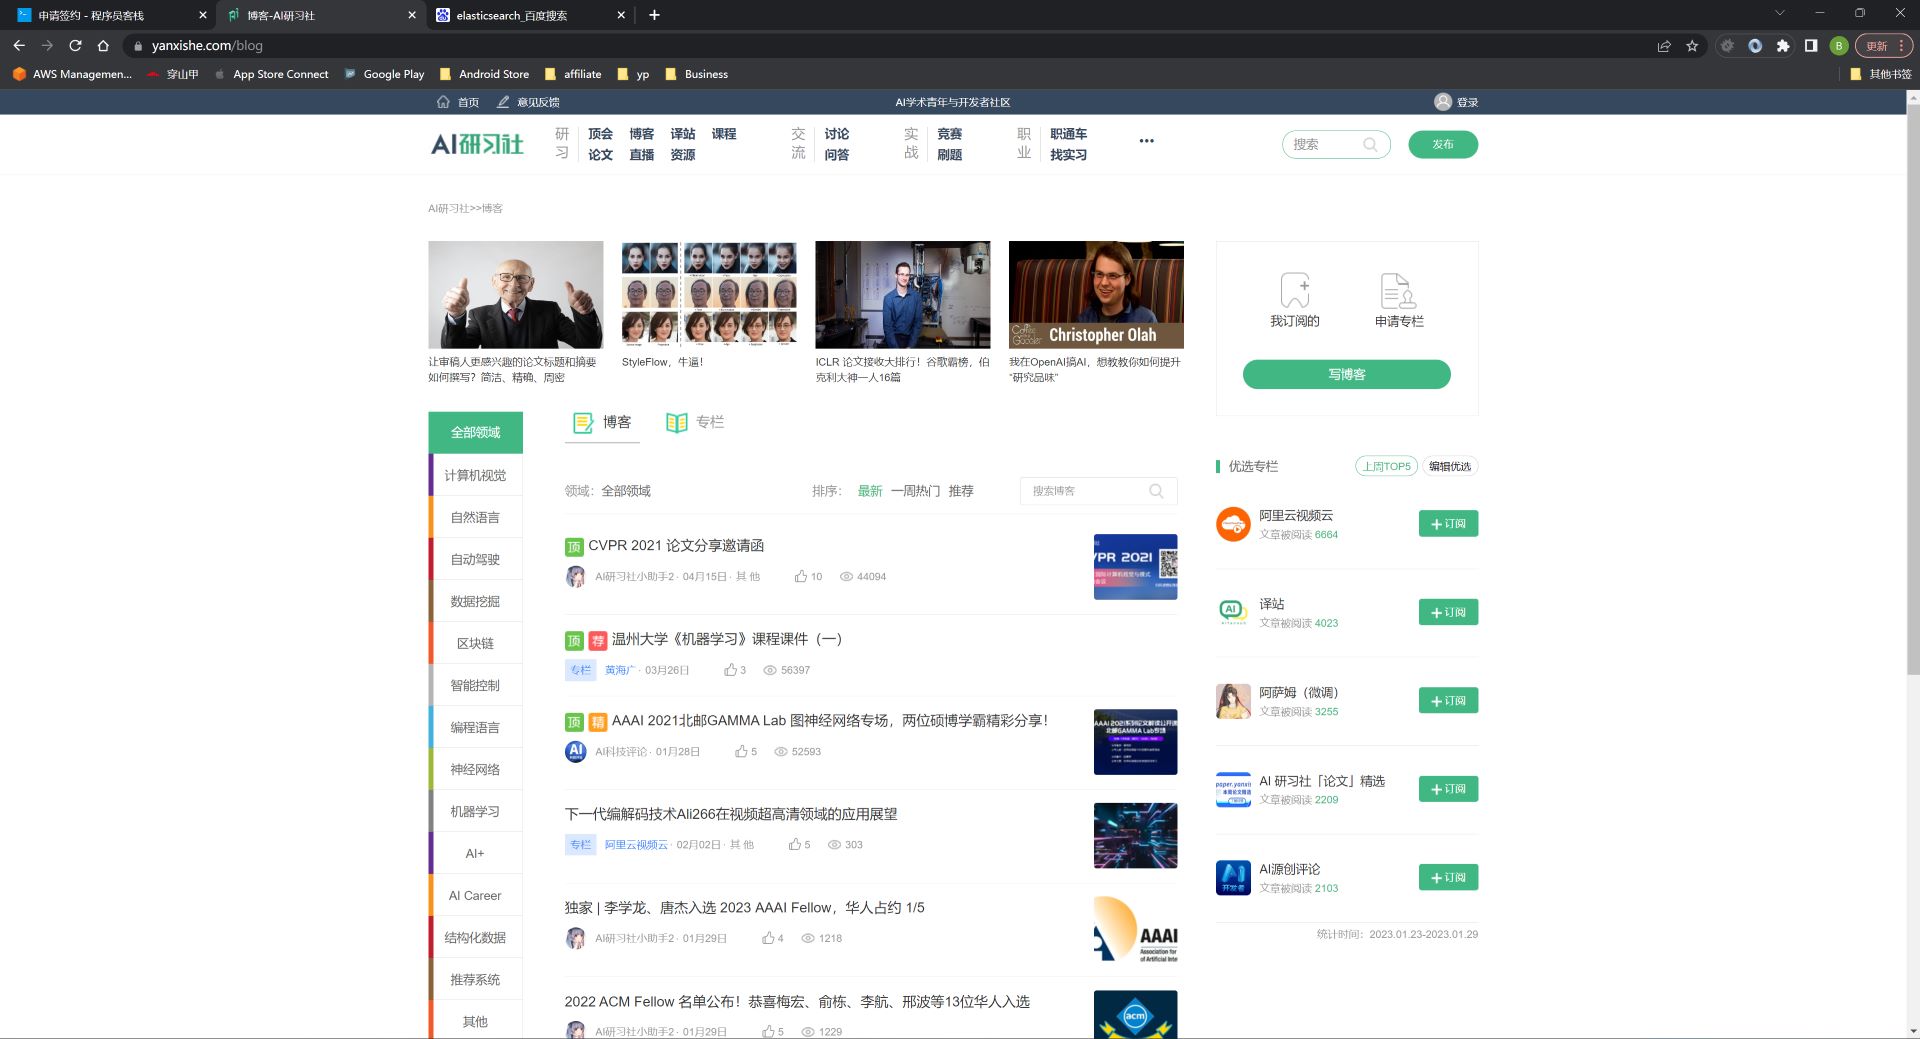Select the 自然语言 category

click(475, 517)
